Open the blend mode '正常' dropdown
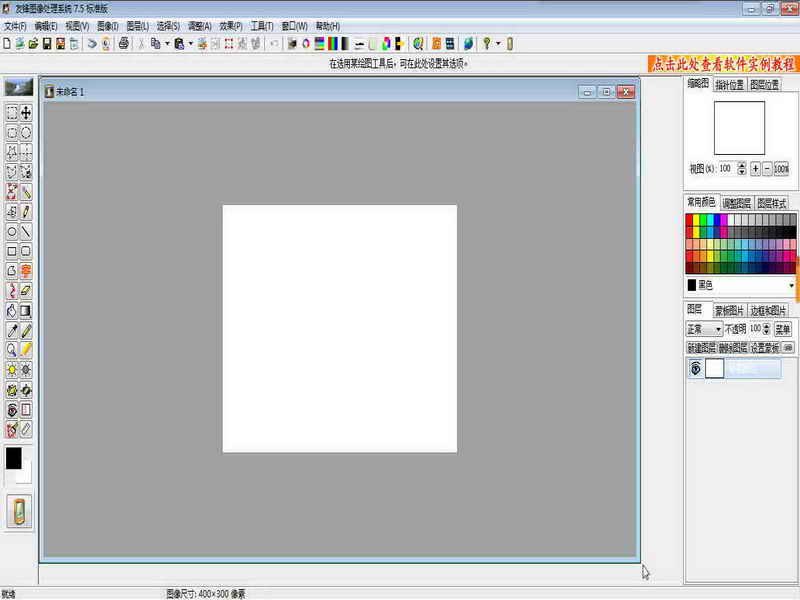 pos(704,330)
